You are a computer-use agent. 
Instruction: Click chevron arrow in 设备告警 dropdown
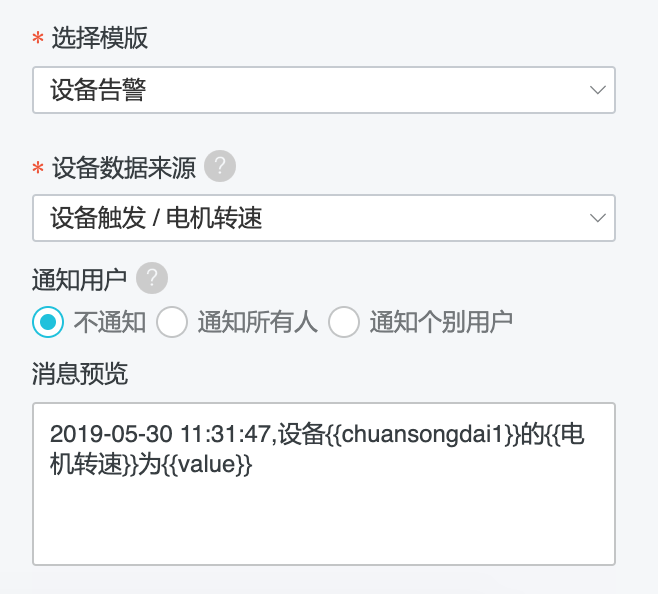[598, 90]
